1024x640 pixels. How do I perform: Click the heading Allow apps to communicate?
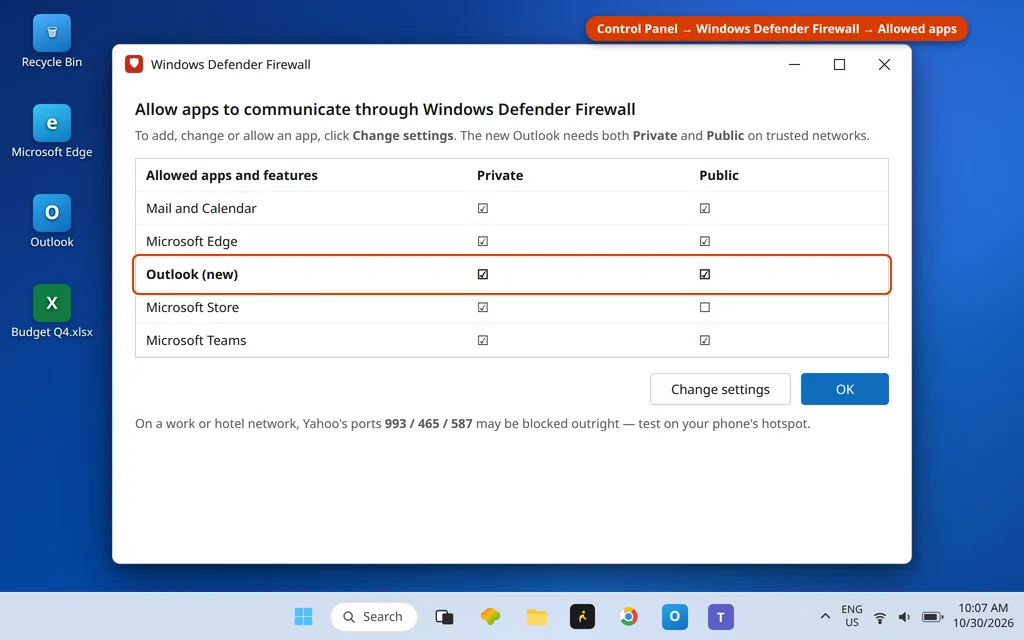tap(385, 109)
